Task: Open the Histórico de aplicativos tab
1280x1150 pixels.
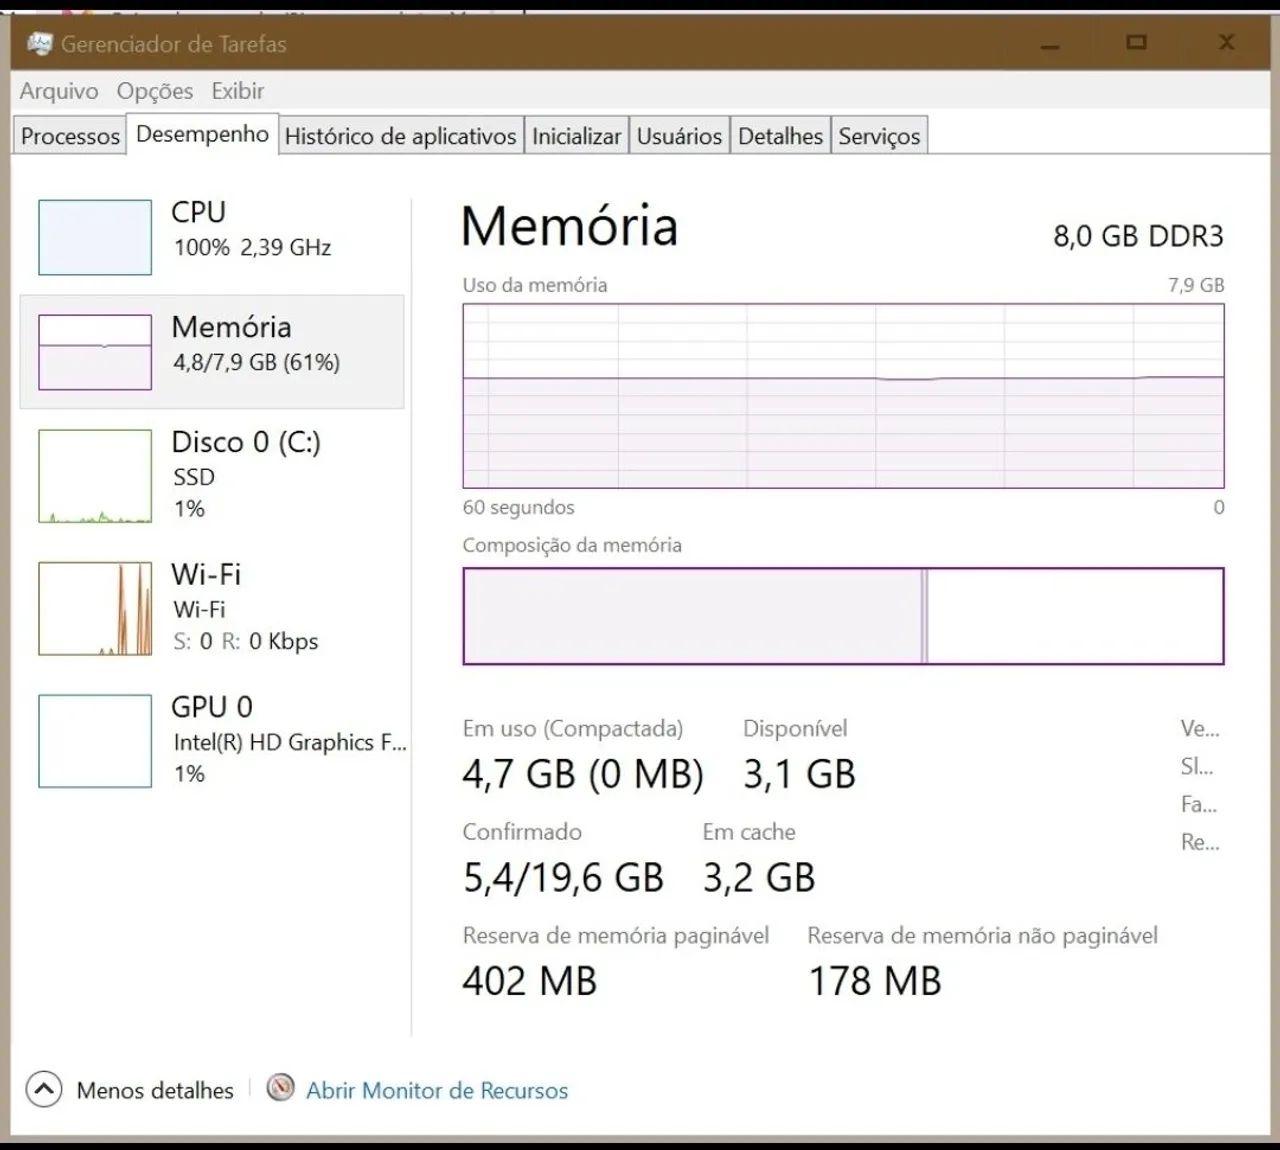Action: tap(400, 136)
